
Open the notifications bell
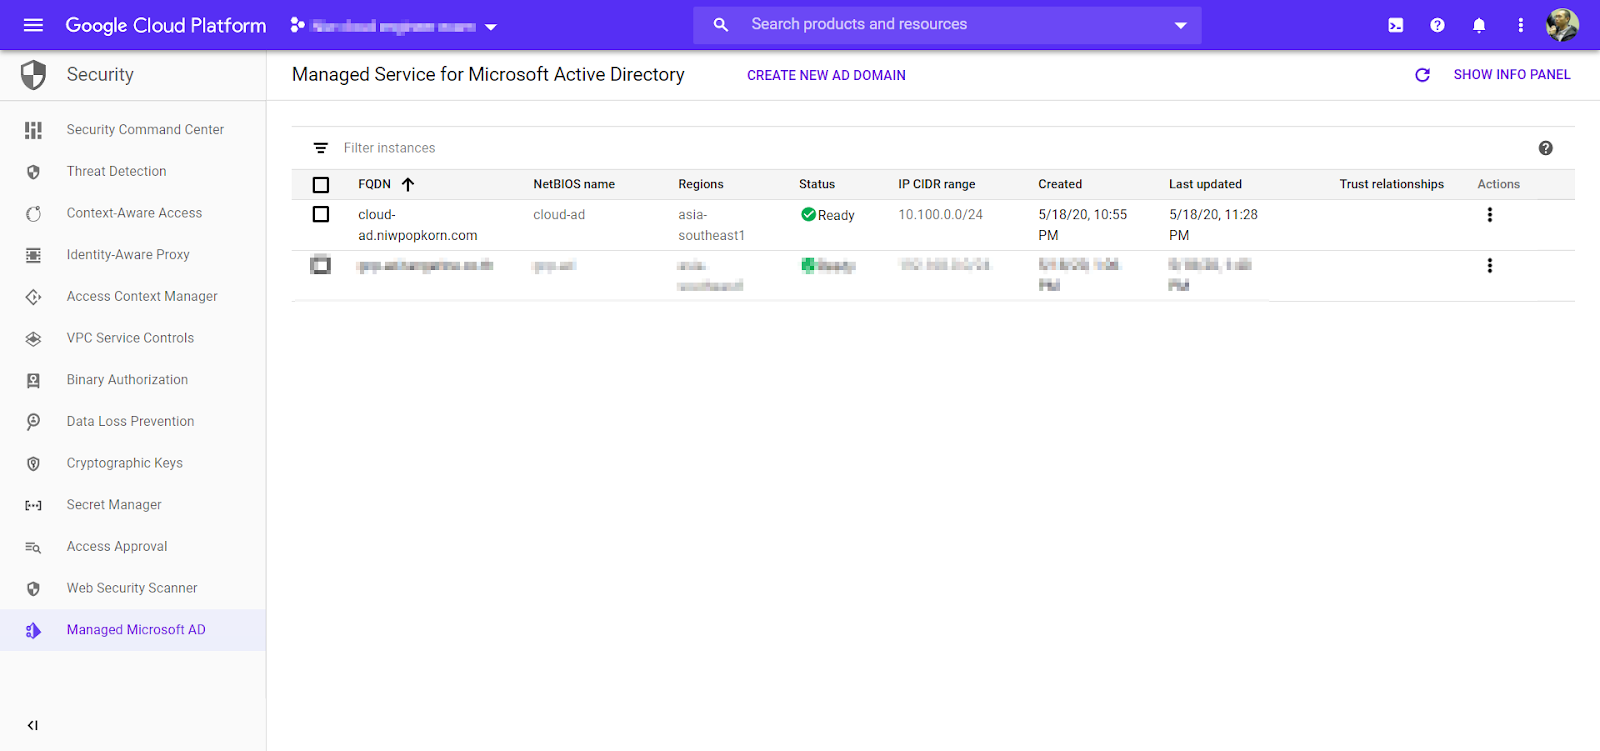[1479, 25]
